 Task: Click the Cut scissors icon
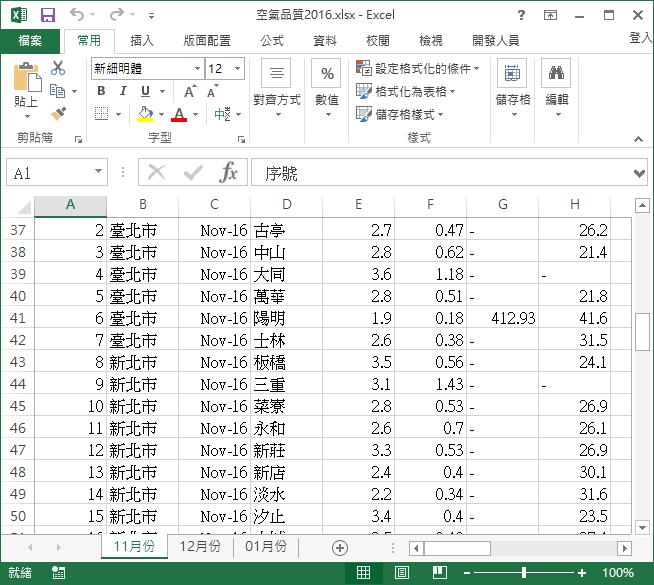58,68
